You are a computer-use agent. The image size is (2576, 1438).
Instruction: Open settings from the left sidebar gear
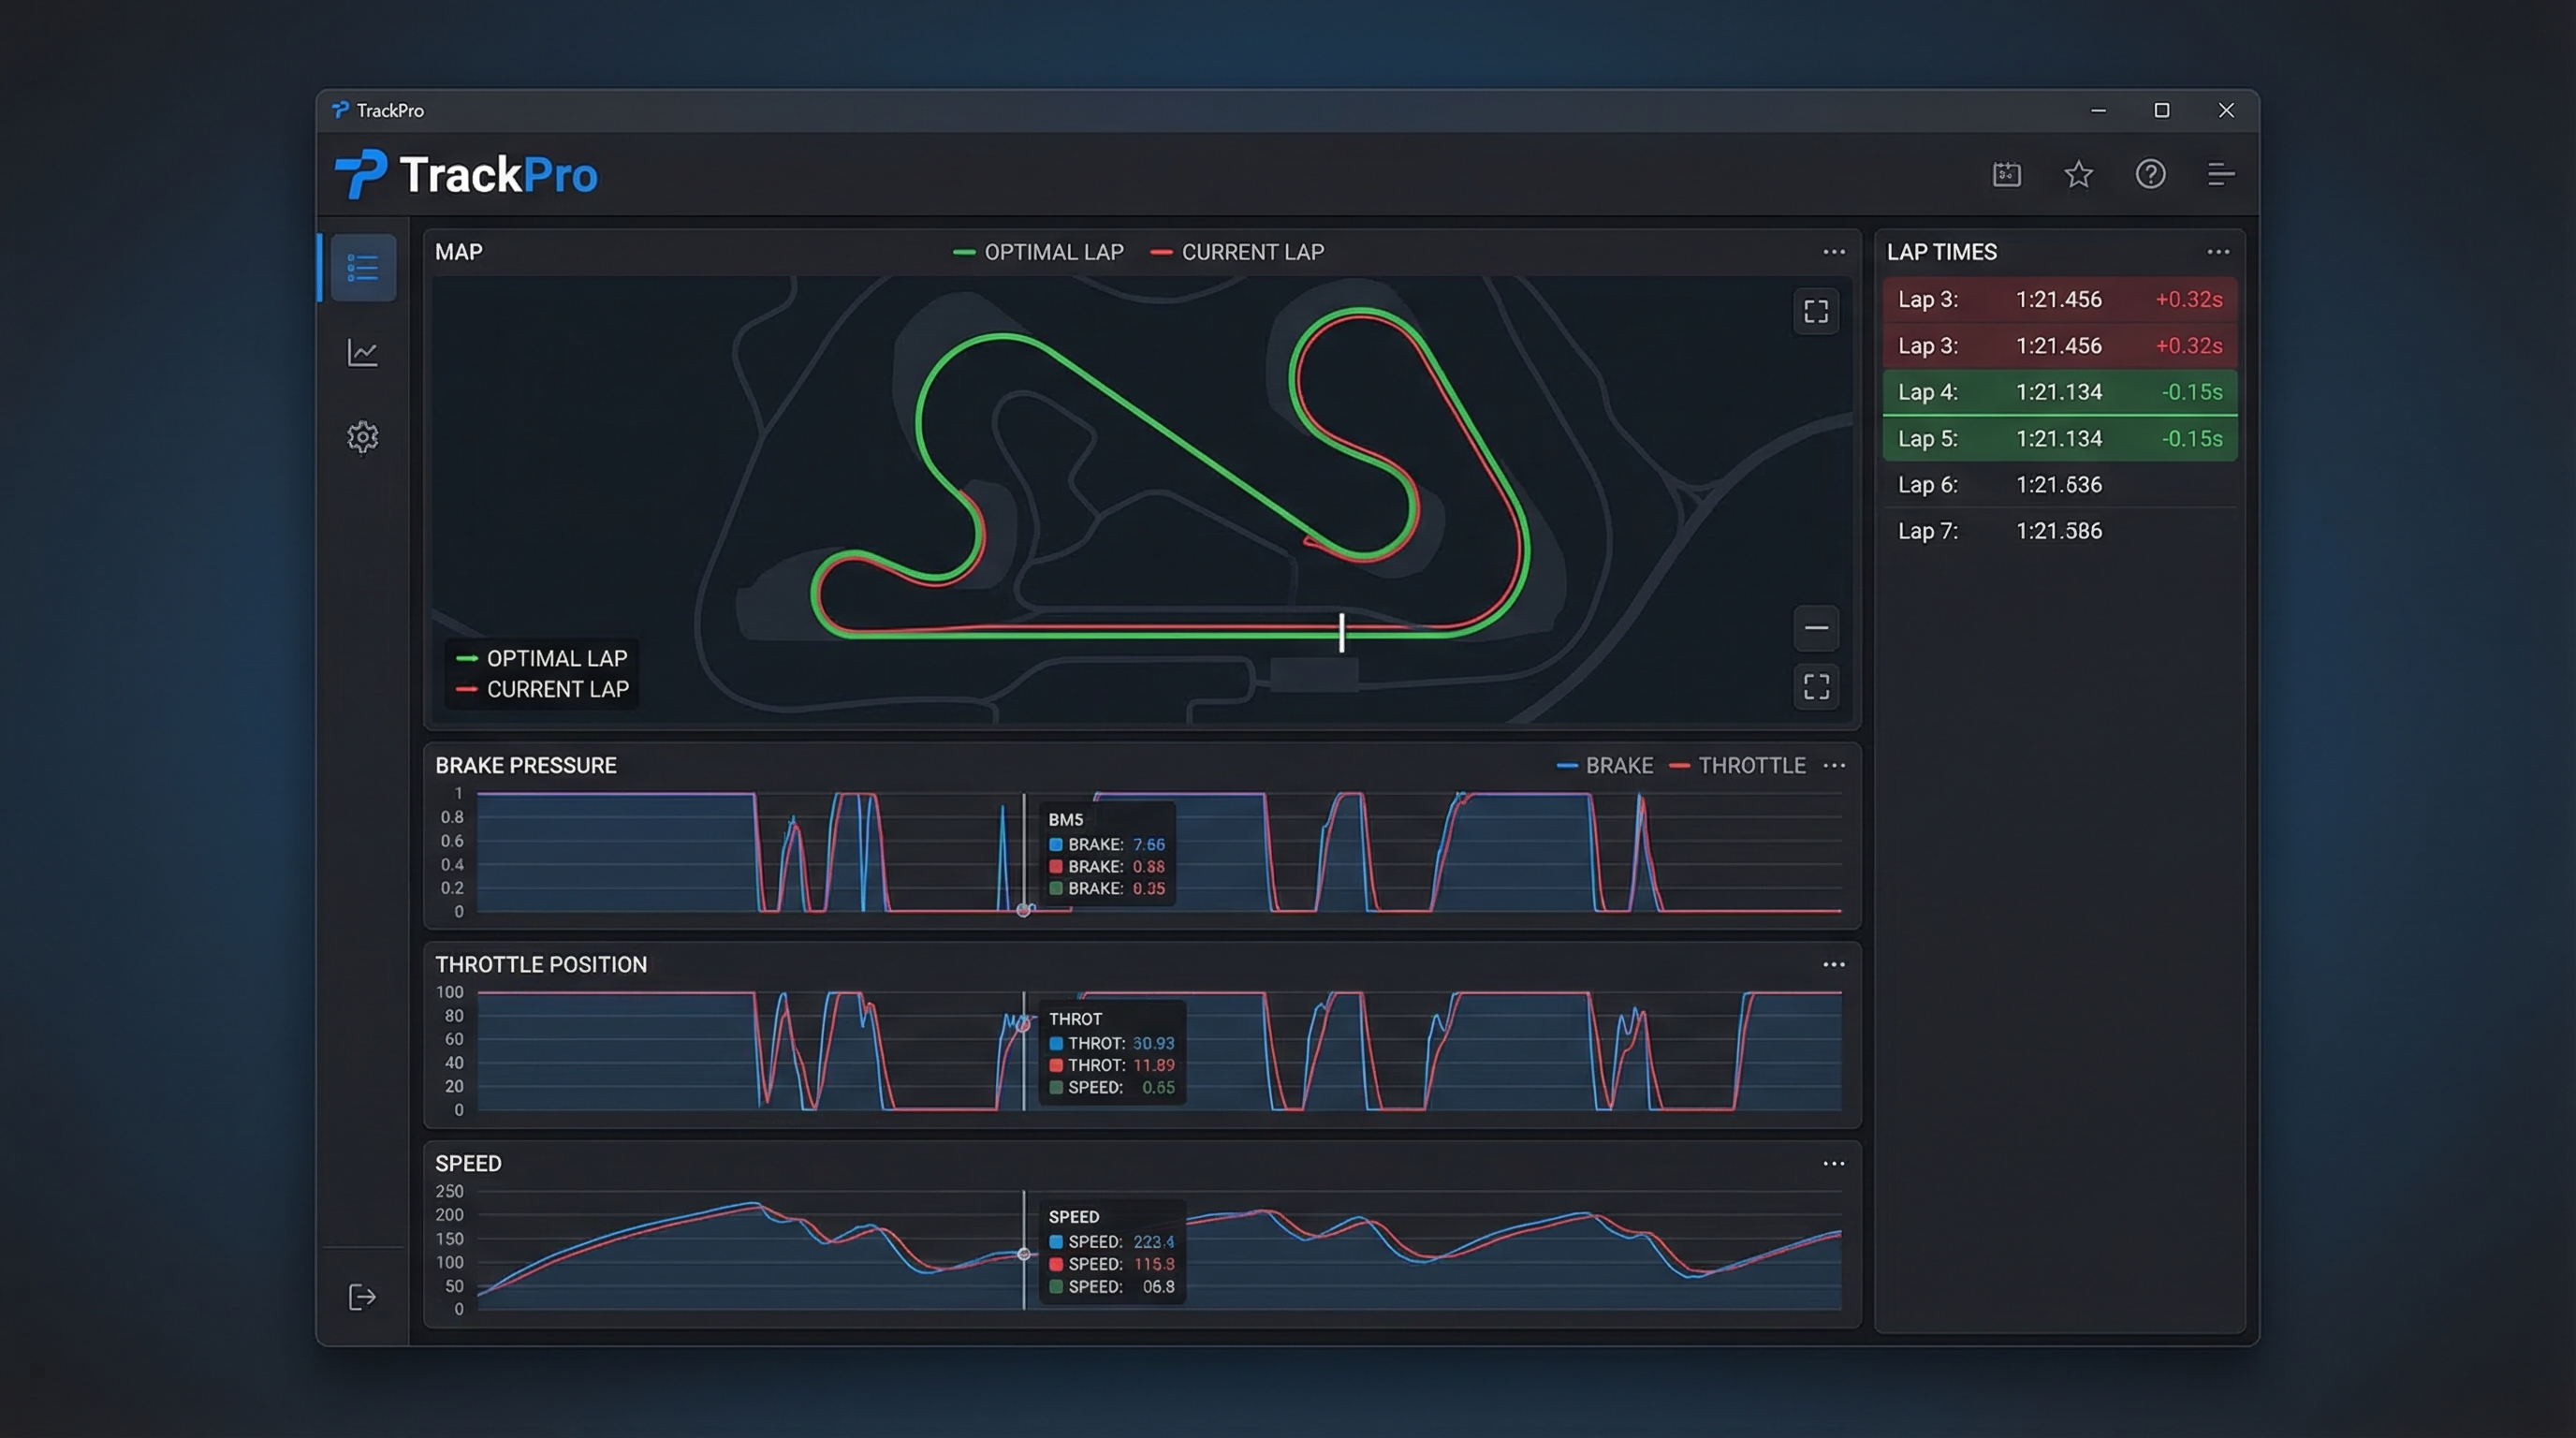362,437
